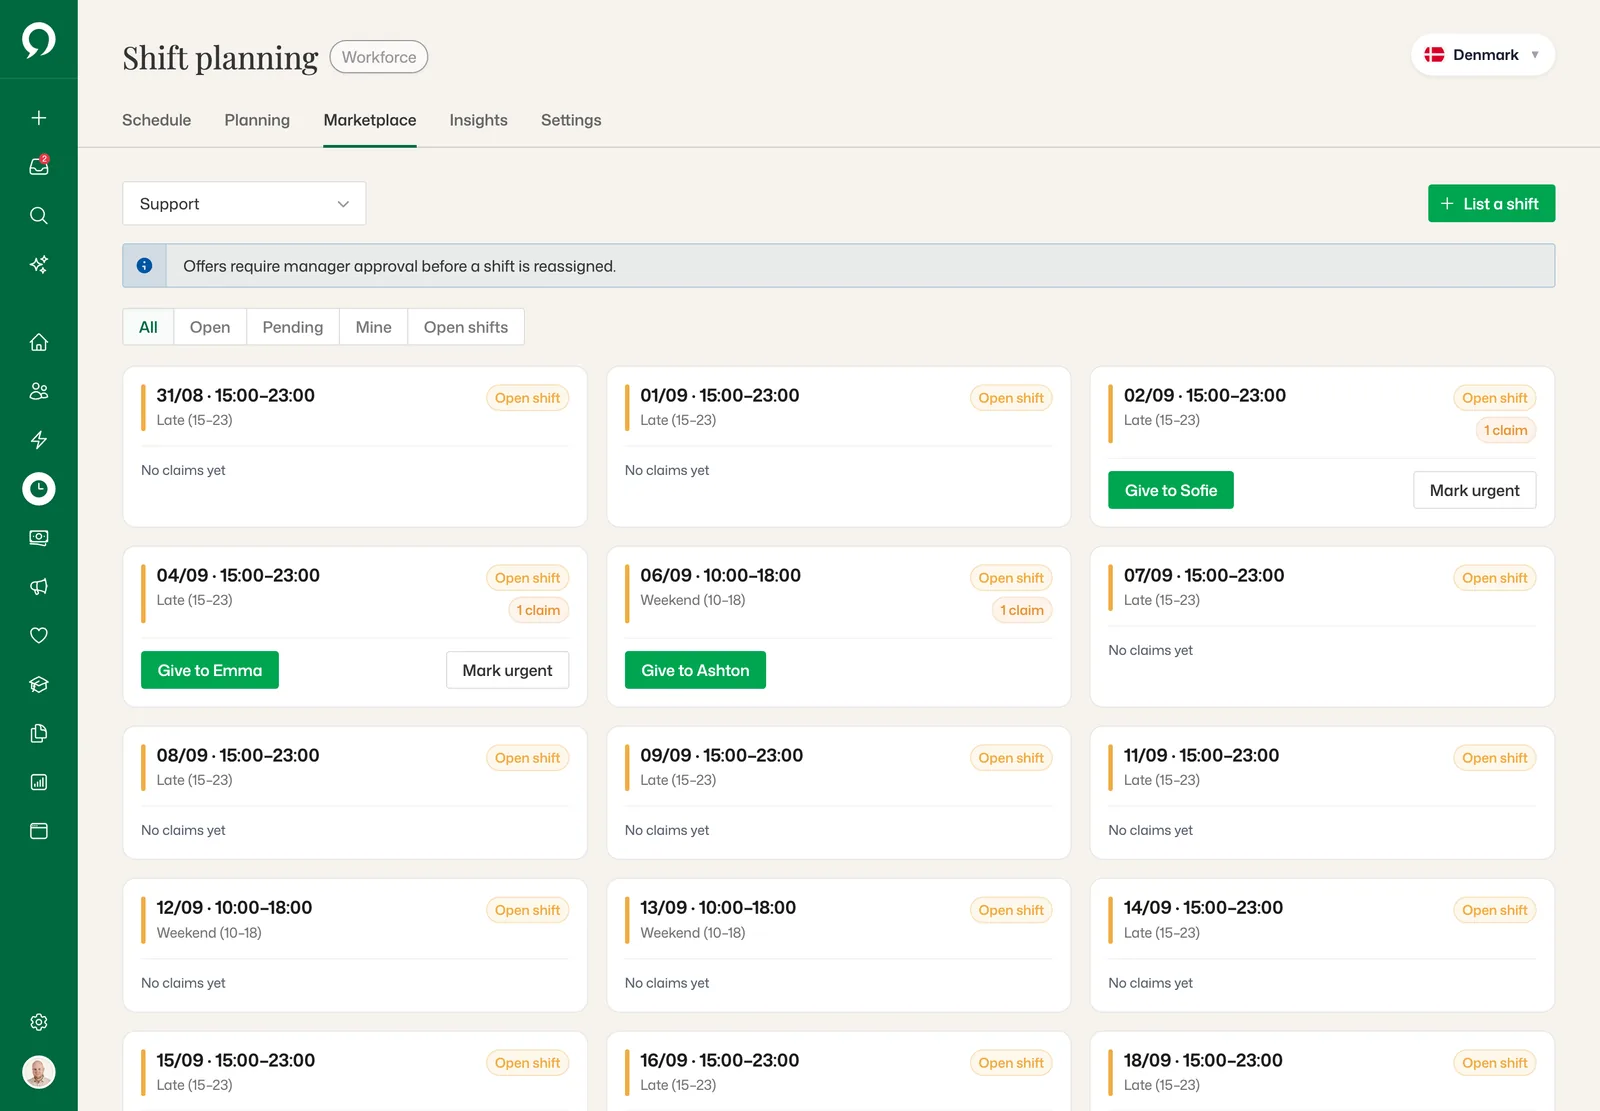Open the banknote payroll sidebar icon
Image resolution: width=1600 pixels, height=1111 pixels.
click(x=39, y=538)
